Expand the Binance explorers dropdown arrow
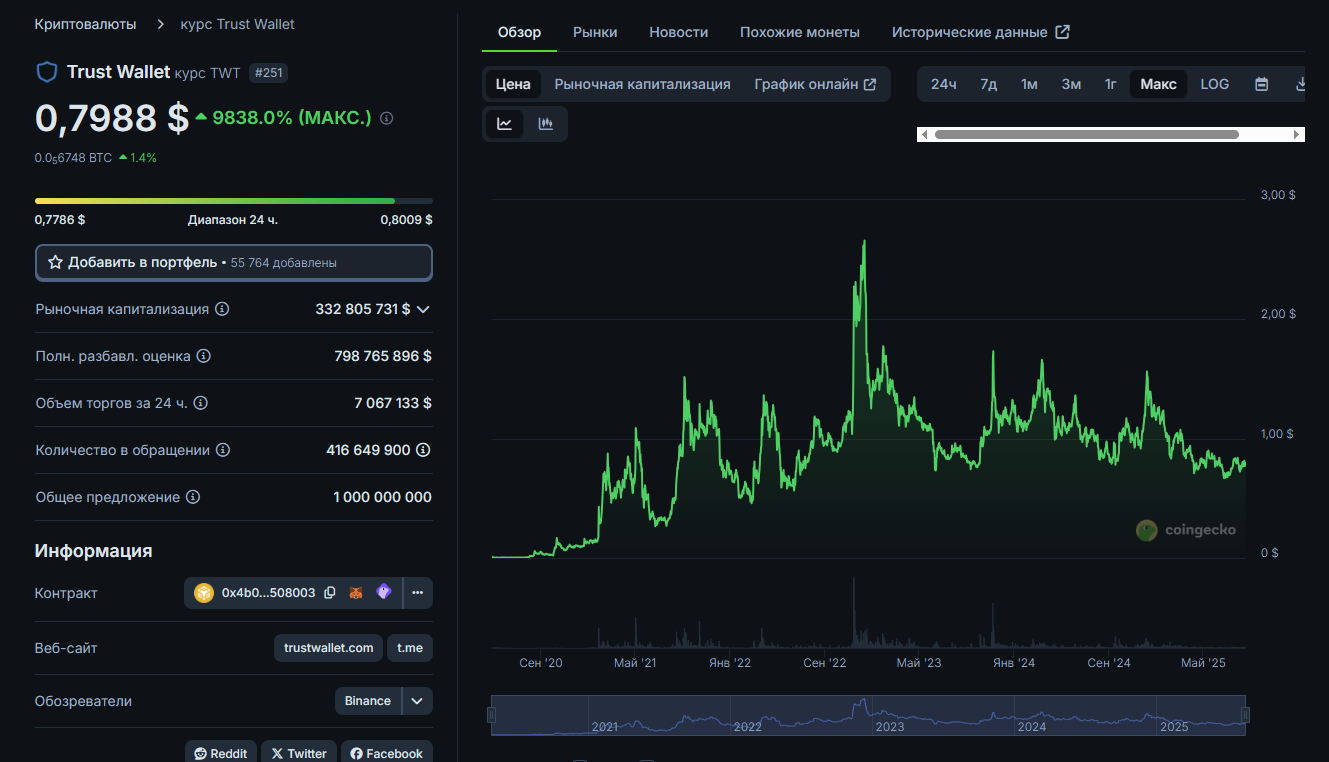The image size is (1329, 762). (x=417, y=701)
